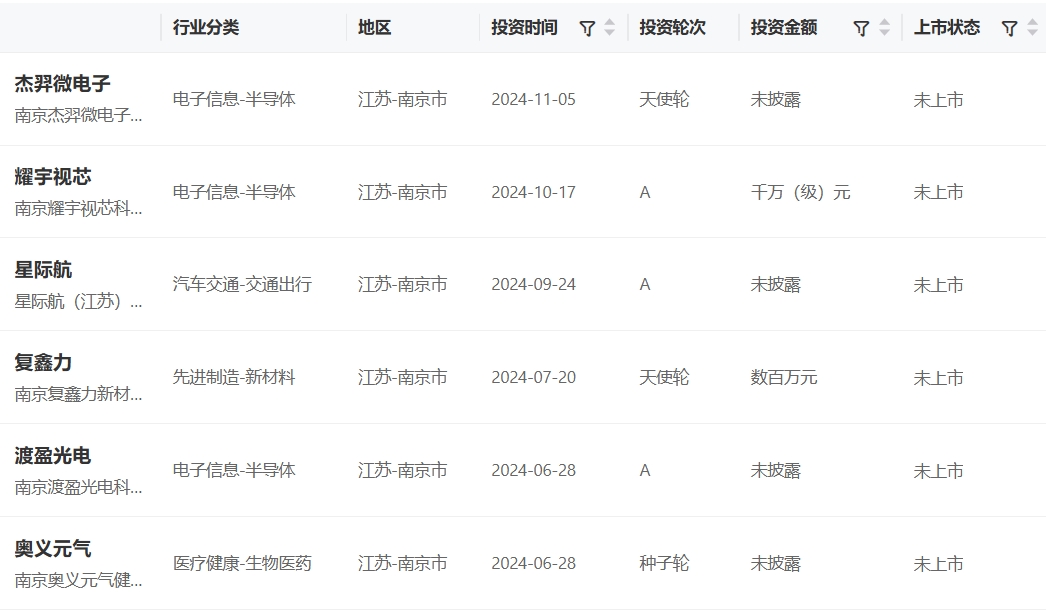The image size is (1046, 610).
Task: Select full name 南京耀宇视芯科...
Action: point(78,209)
